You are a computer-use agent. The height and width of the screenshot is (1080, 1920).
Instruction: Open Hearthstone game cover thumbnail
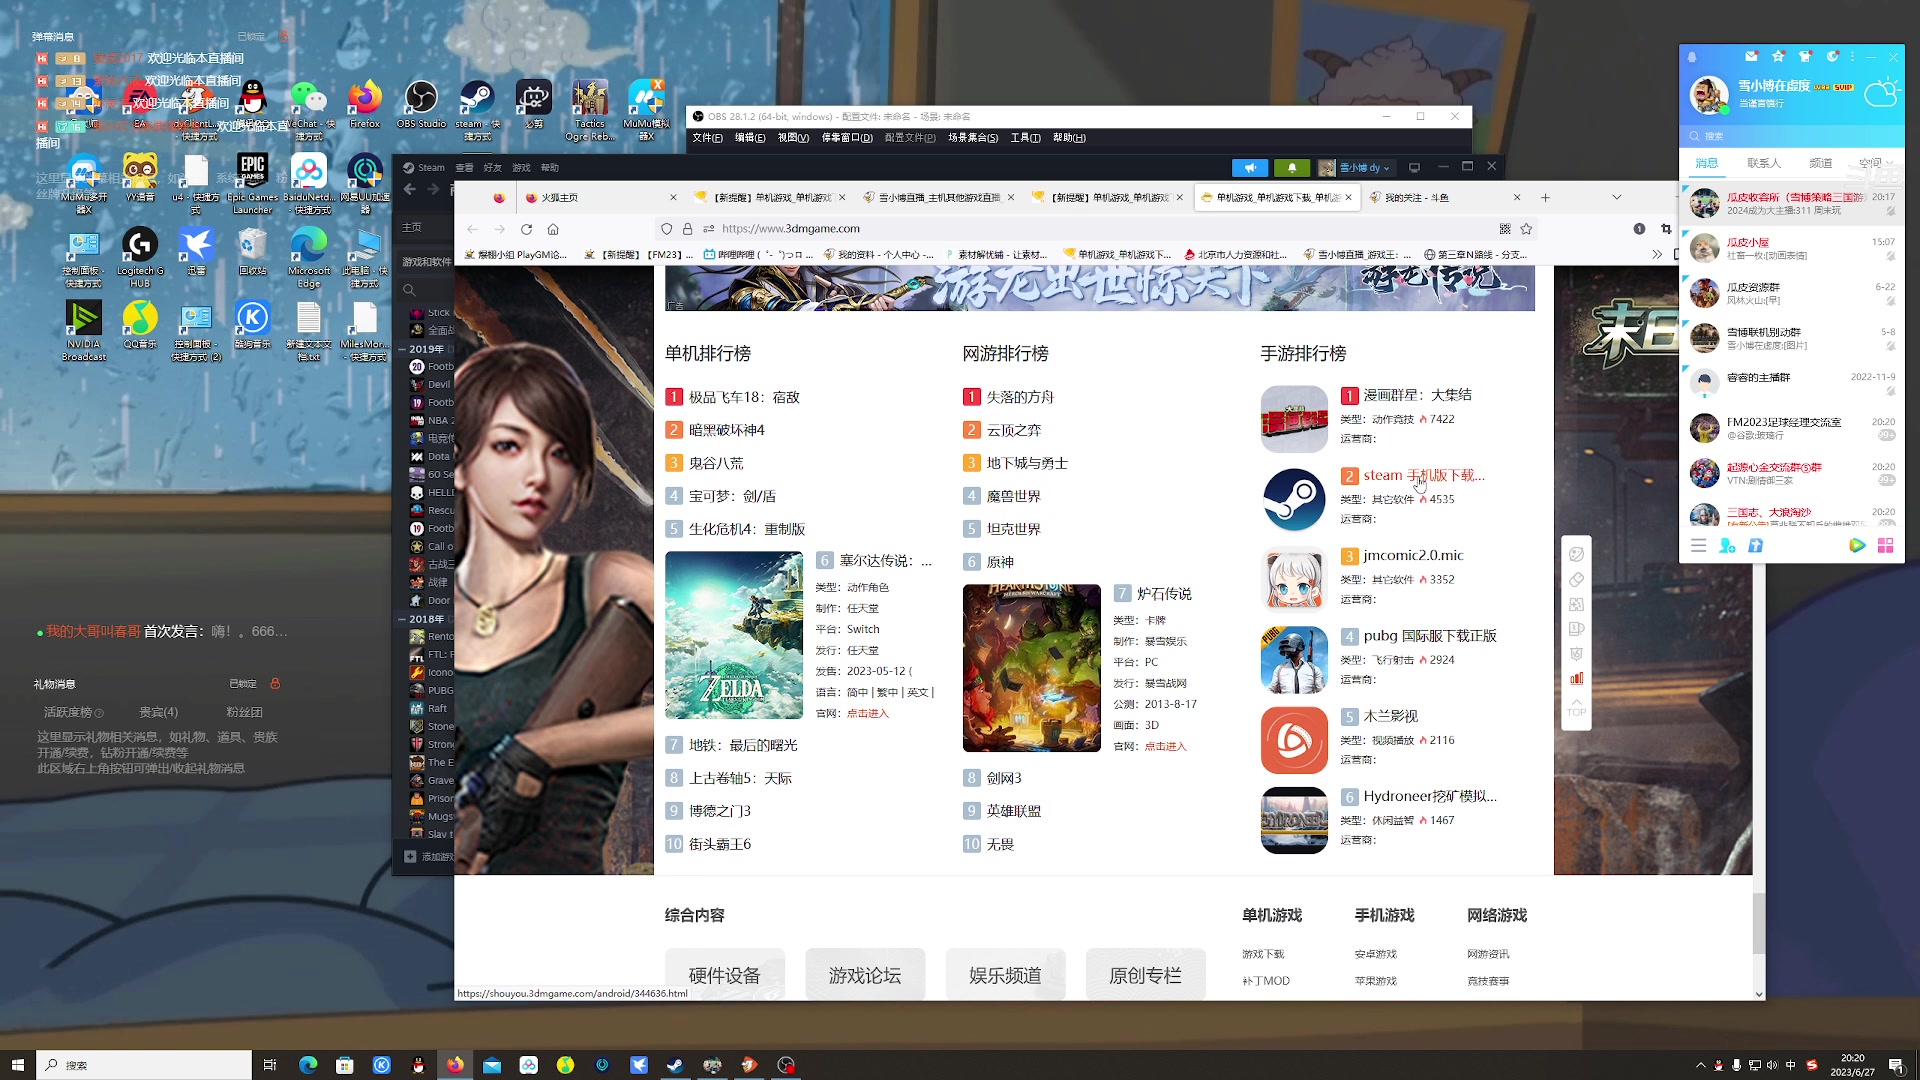click(x=1031, y=668)
